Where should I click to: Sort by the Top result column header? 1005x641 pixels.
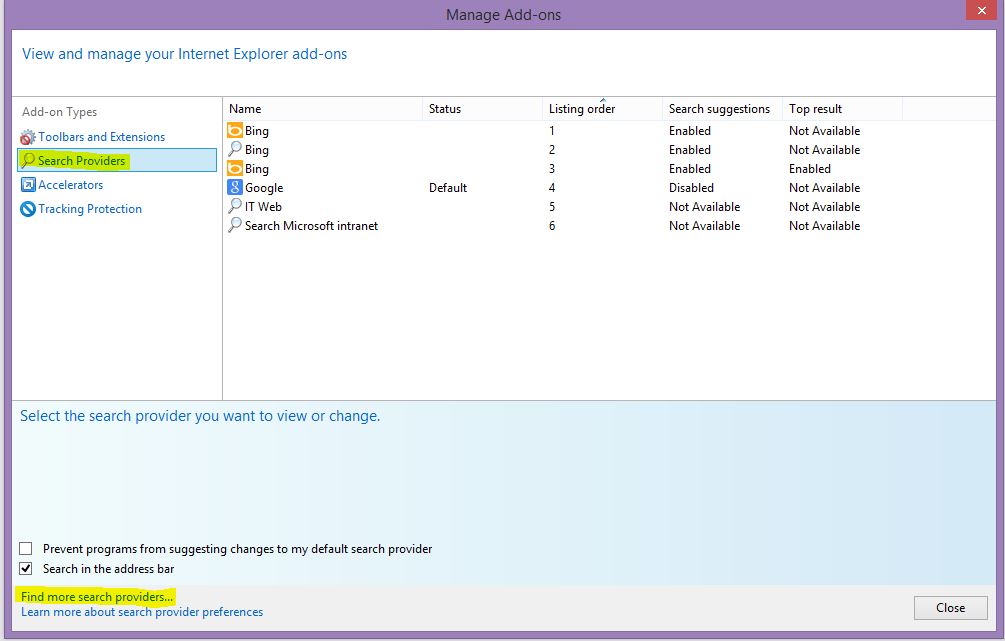[x=842, y=109]
